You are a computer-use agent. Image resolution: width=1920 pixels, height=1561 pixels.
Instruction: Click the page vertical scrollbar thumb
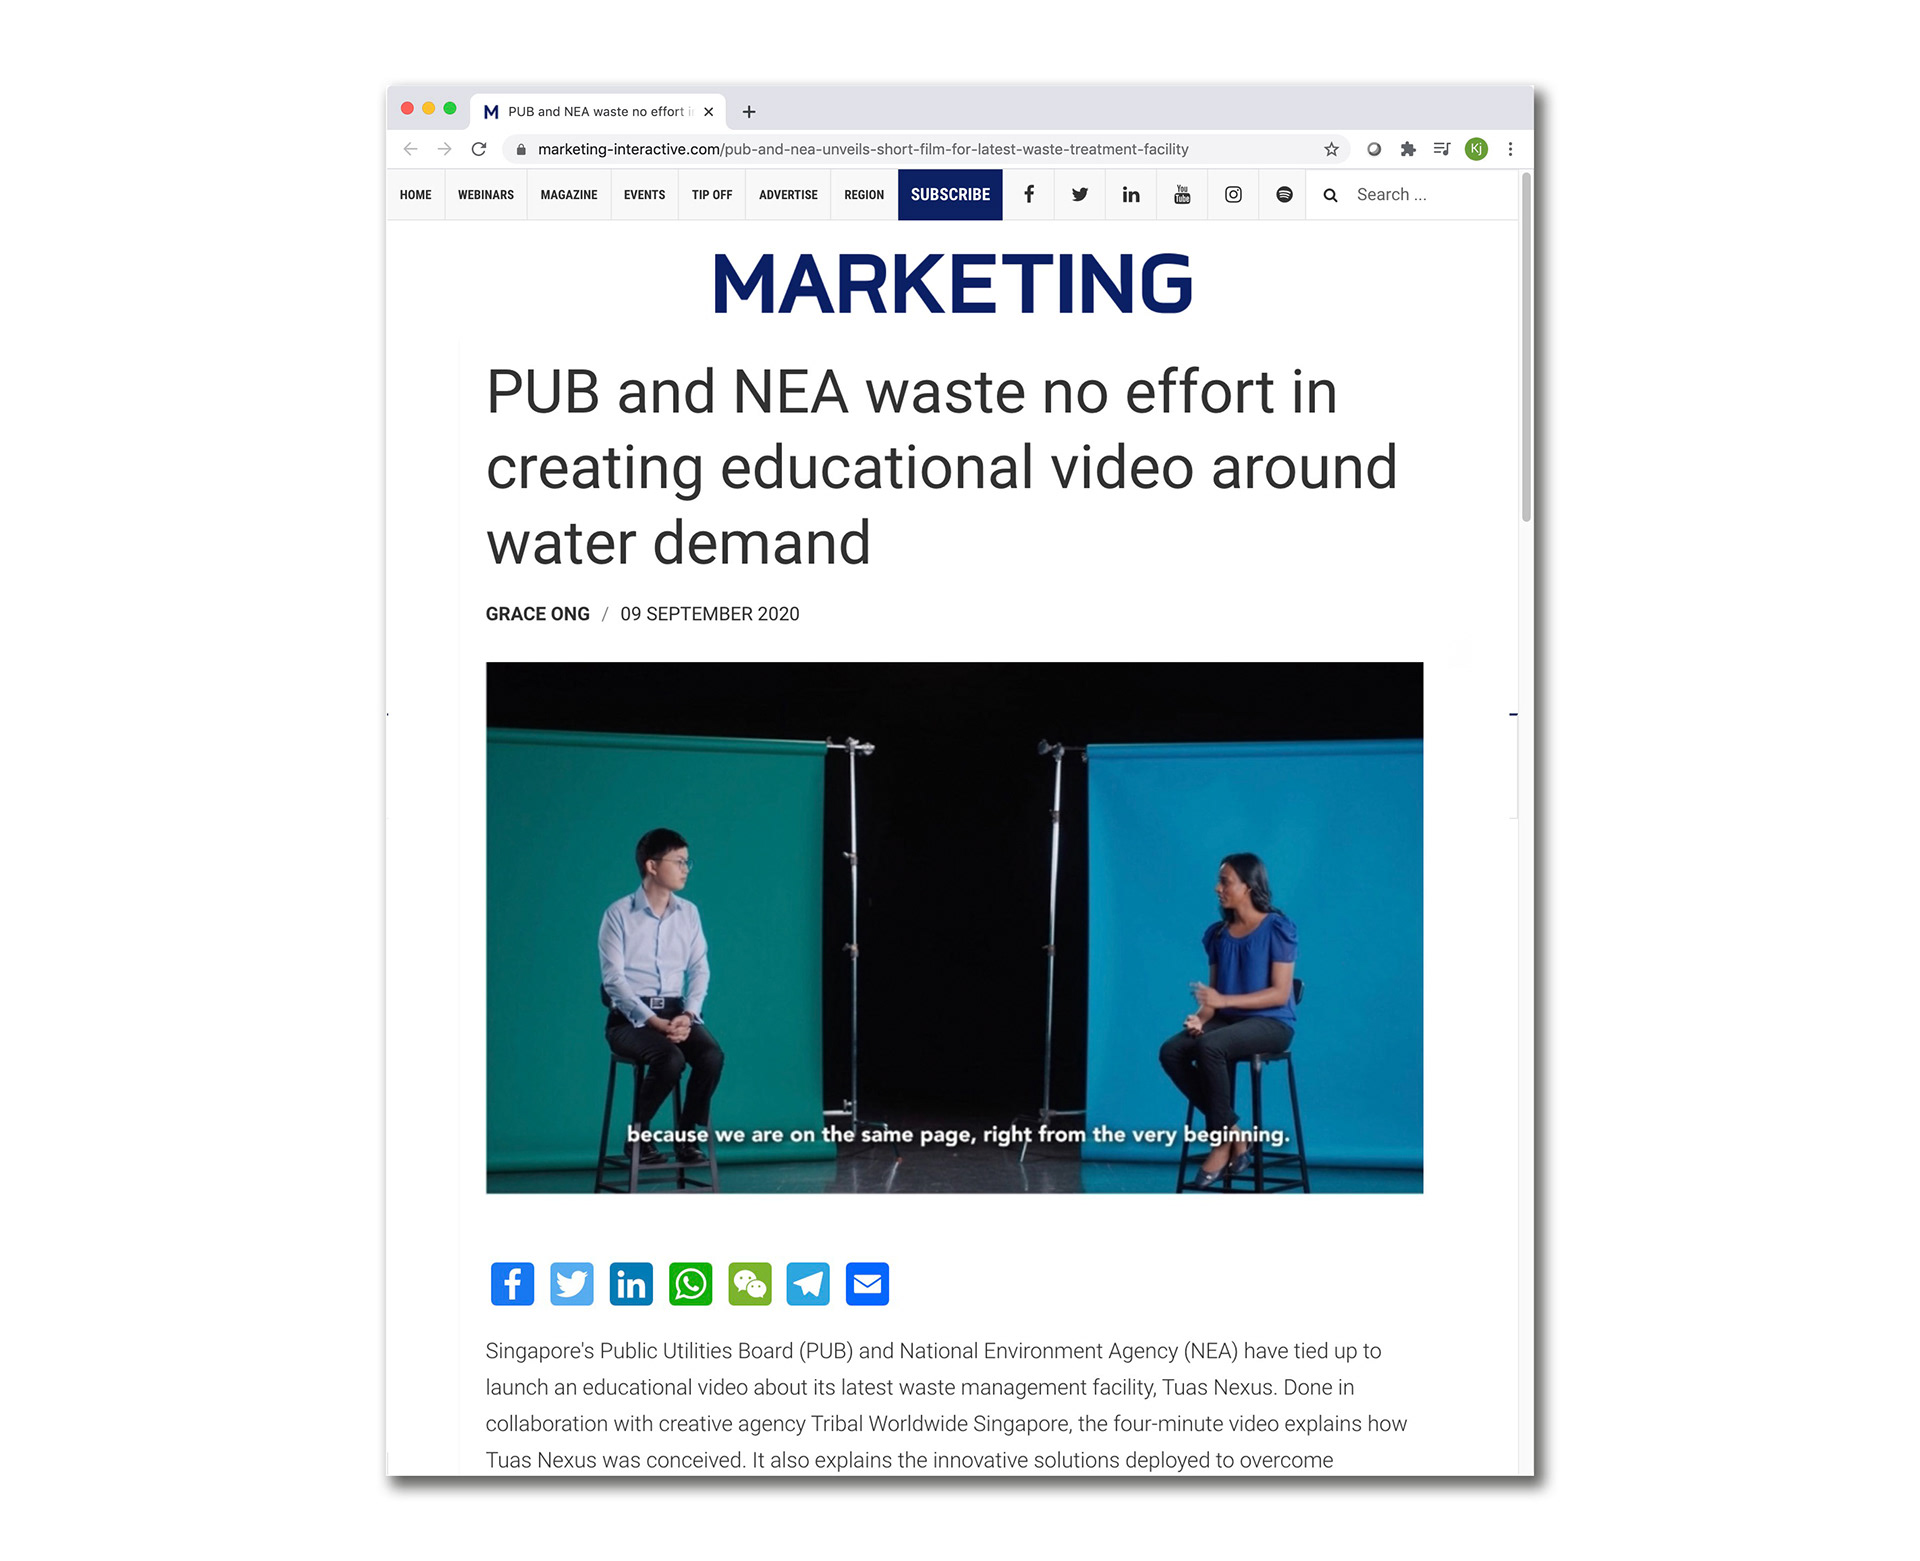[1526, 347]
